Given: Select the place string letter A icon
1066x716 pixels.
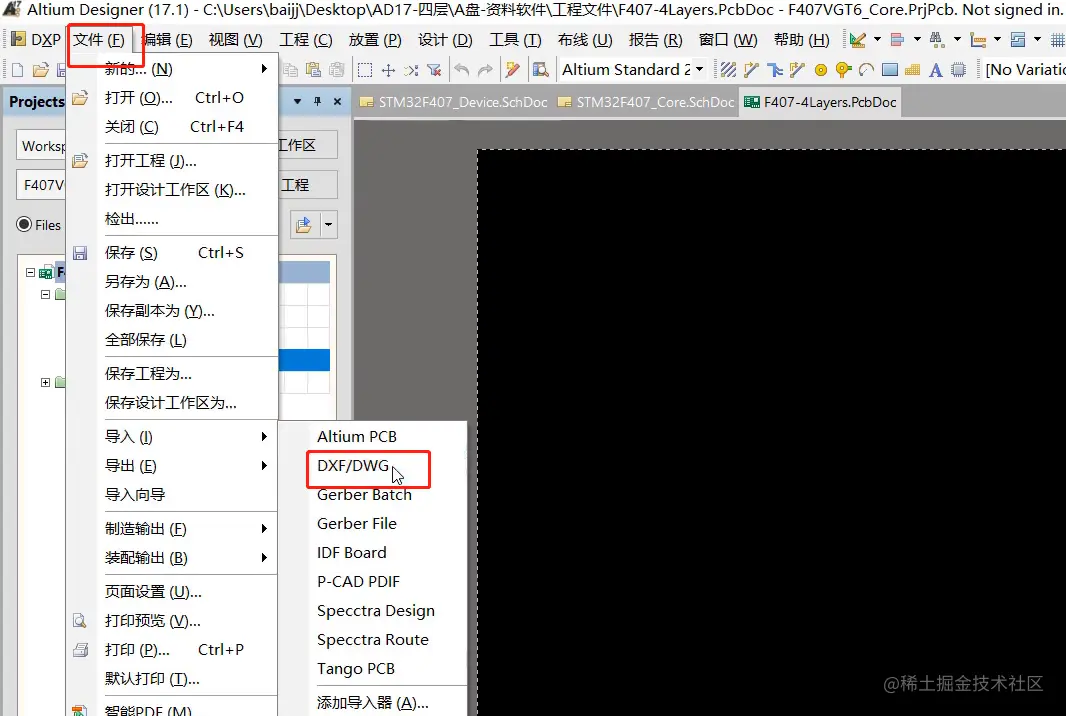Looking at the screenshot, I should click(935, 70).
